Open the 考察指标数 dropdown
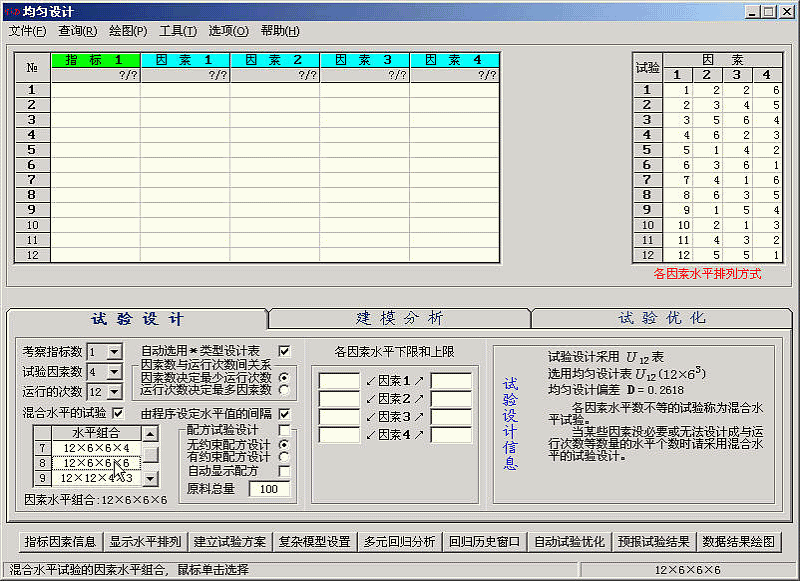 [x=114, y=352]
